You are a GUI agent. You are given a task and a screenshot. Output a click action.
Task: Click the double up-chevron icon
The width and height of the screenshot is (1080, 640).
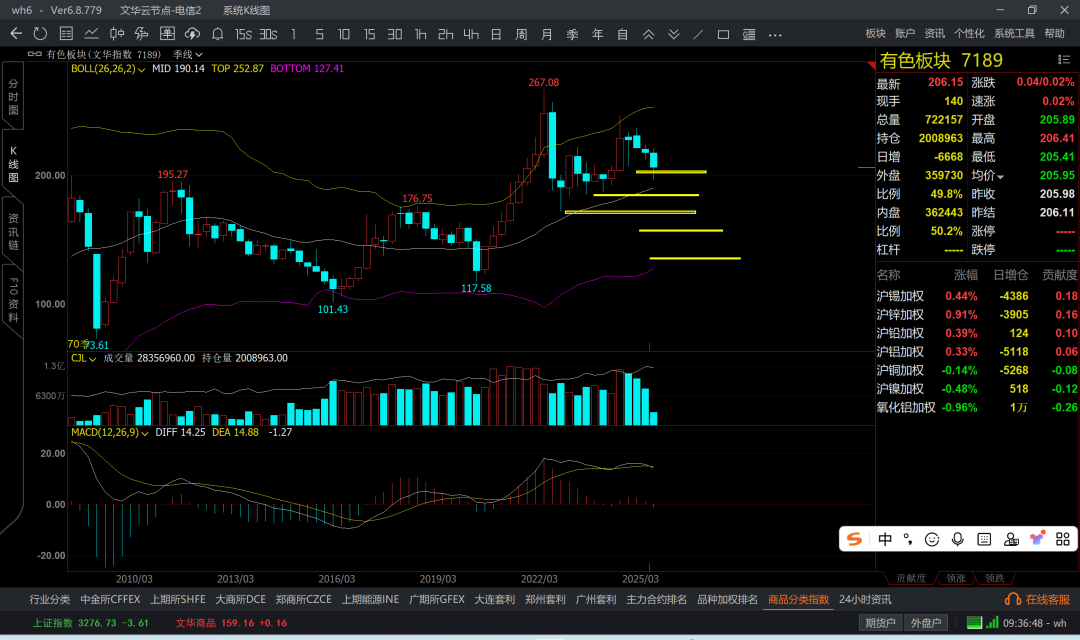click(648, 34)
